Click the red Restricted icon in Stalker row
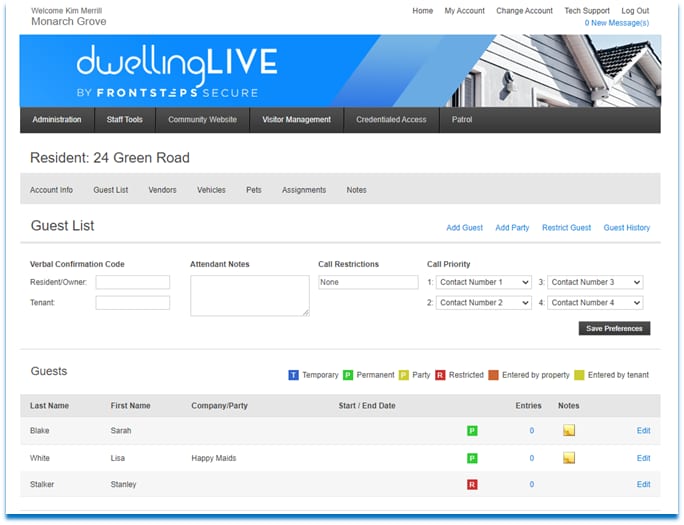684x525 pixels. coord(472,484)
